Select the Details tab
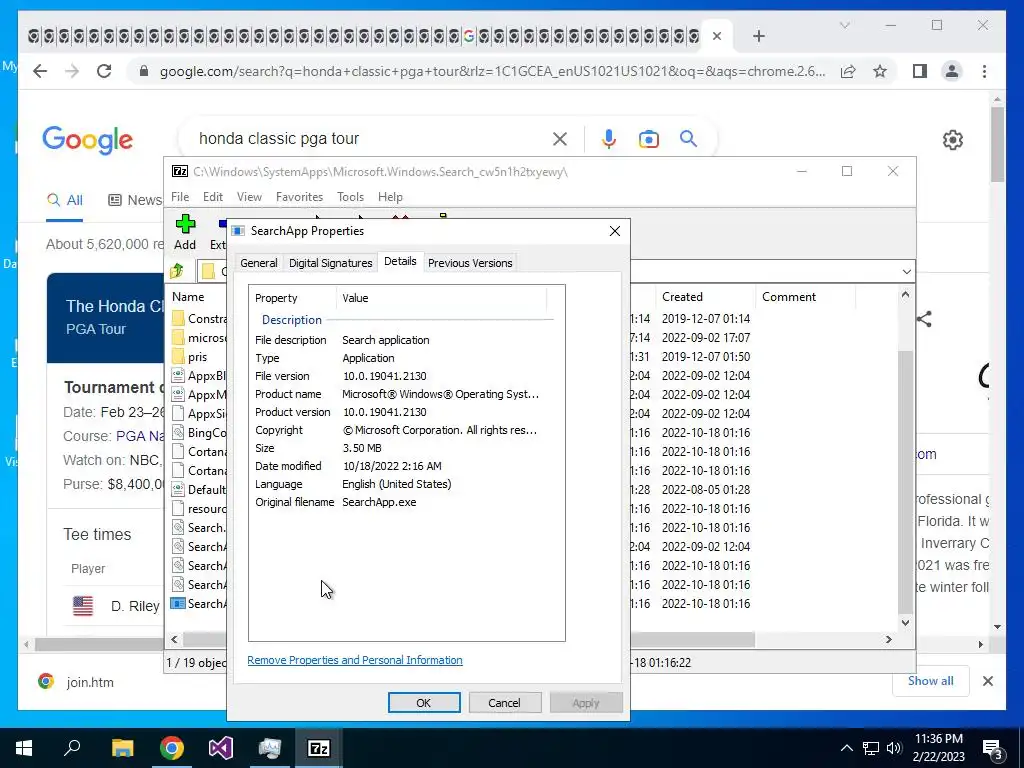 tap(400, 261)
